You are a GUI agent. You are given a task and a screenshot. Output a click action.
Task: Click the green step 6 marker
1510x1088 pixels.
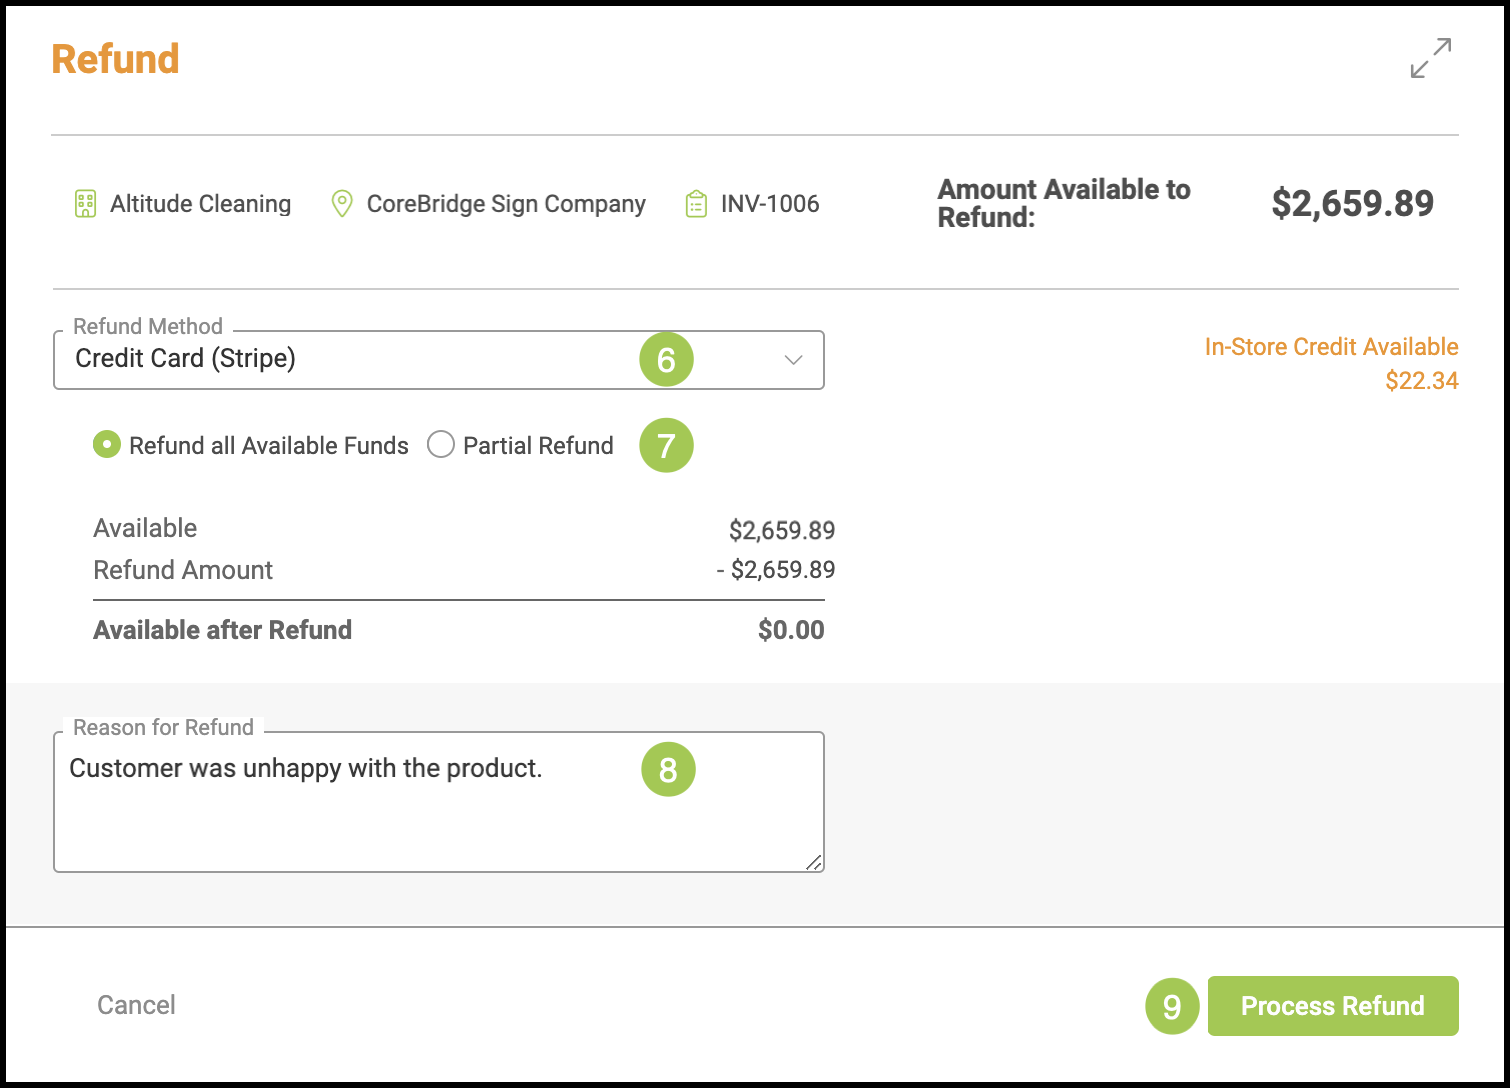[666, 360]
